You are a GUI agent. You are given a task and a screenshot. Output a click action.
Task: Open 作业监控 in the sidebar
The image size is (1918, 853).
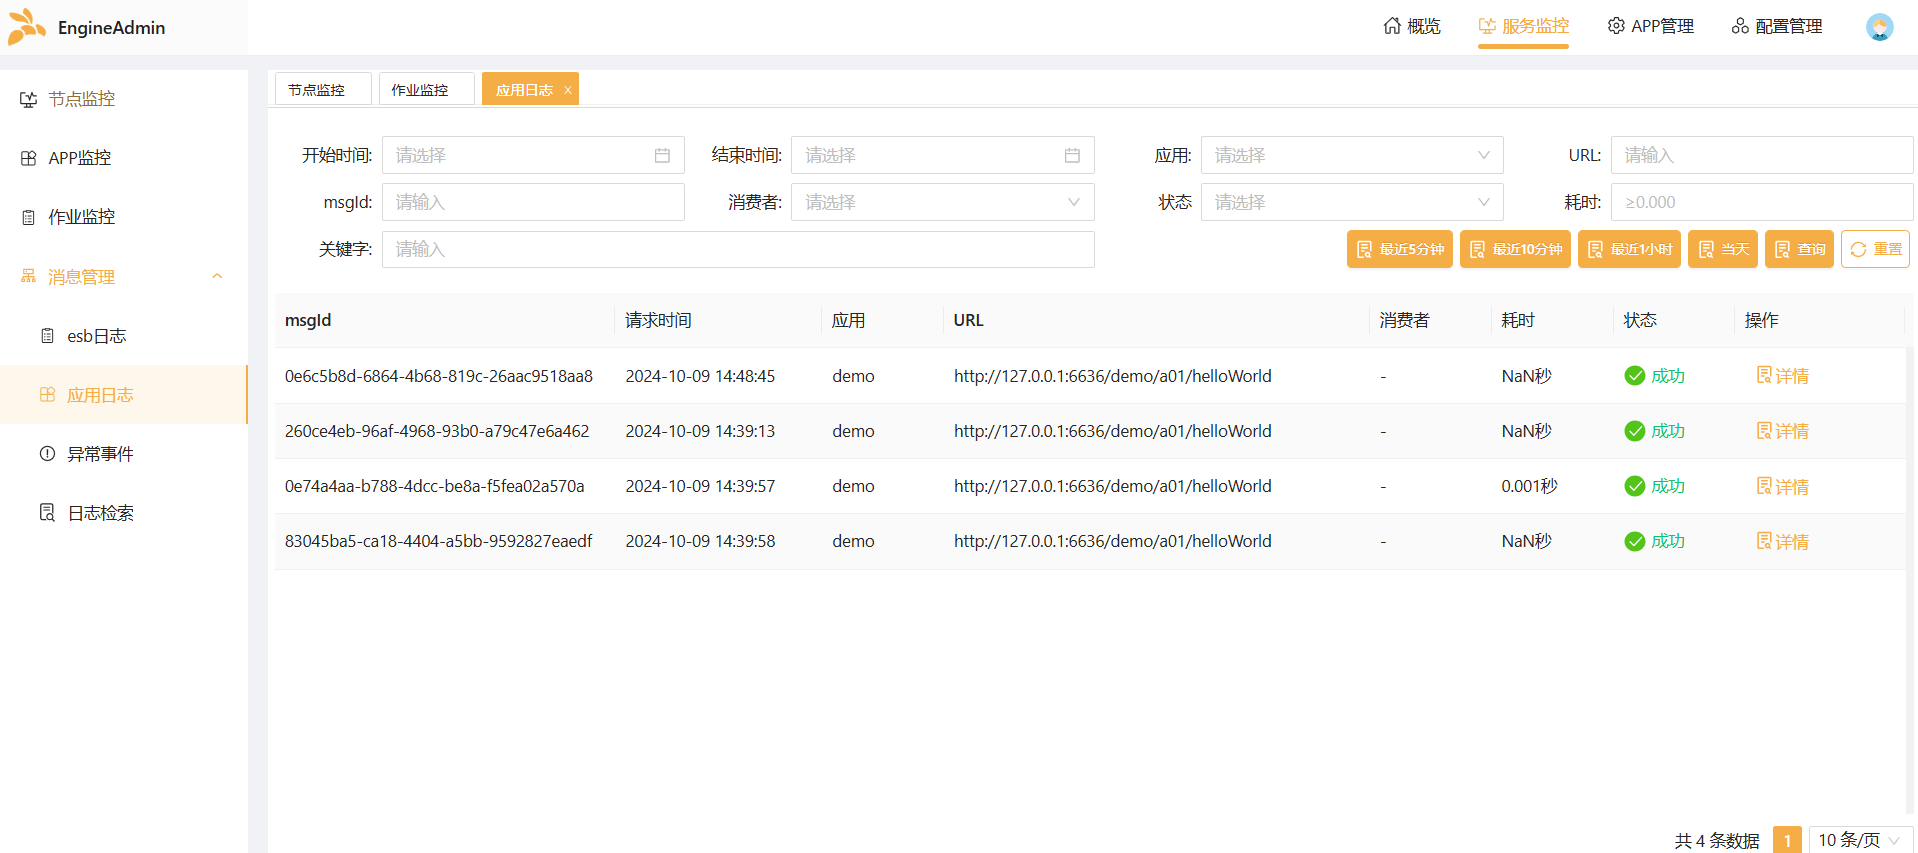[x=124, y=217]
